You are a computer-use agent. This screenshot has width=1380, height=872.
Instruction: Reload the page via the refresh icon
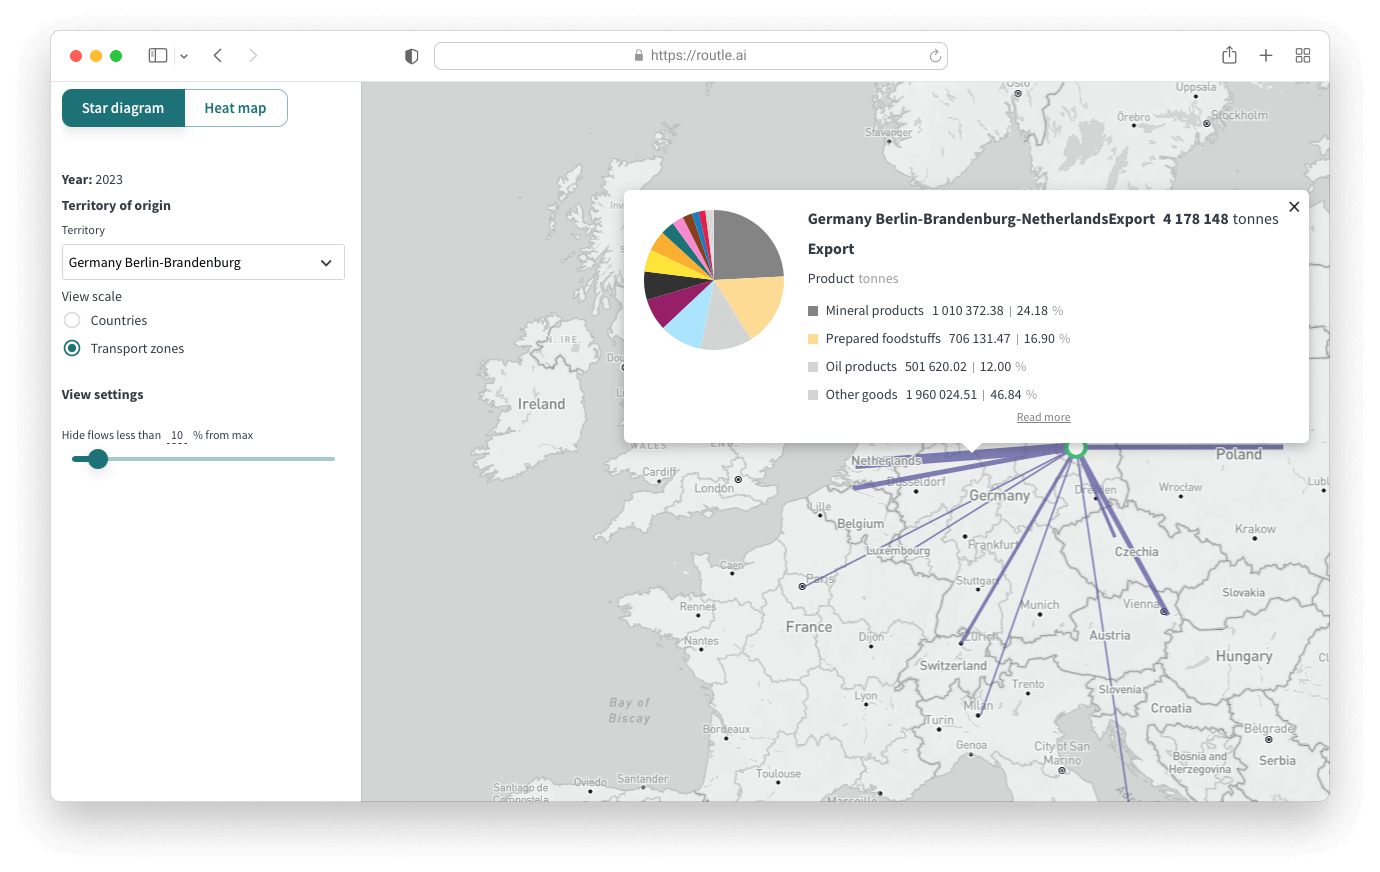tap(932, 55)
